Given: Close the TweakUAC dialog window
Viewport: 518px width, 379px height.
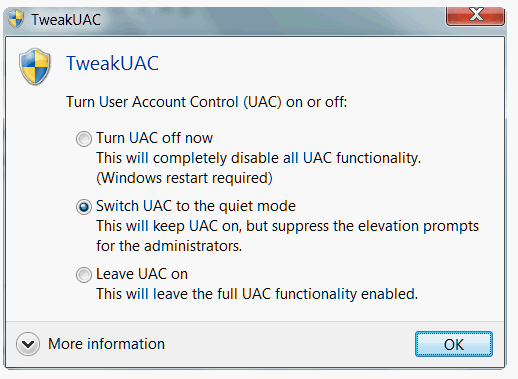Looking at the screenshot, I should (475, 15).
